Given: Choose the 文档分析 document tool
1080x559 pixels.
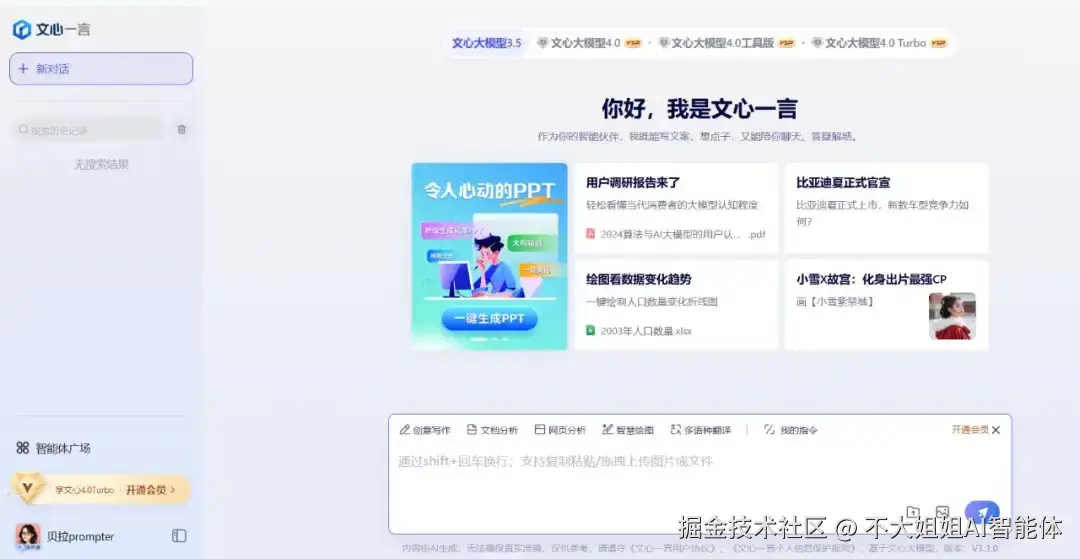Looking at the screenshot, I should pyautogui.click(x=492, y=430).
